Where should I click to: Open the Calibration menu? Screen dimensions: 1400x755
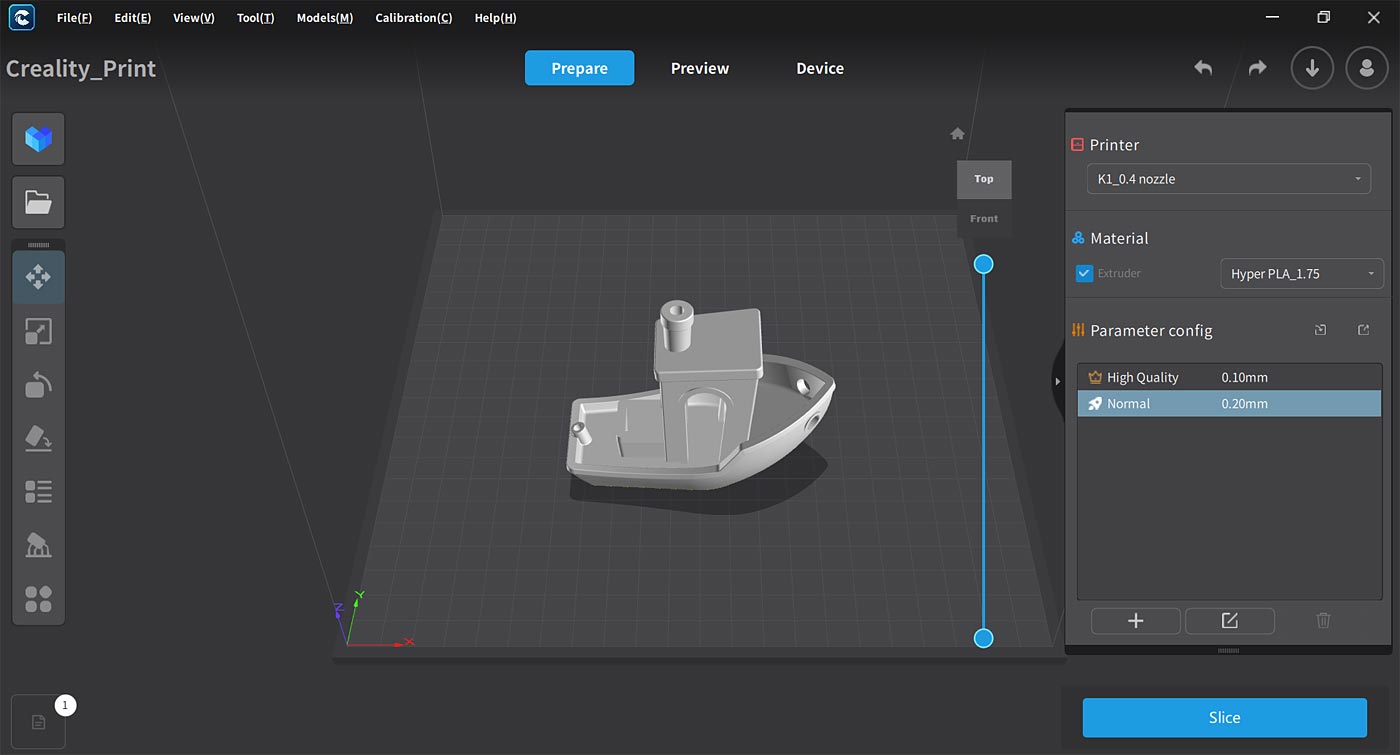pyautogui.click(x=413, y=17)
